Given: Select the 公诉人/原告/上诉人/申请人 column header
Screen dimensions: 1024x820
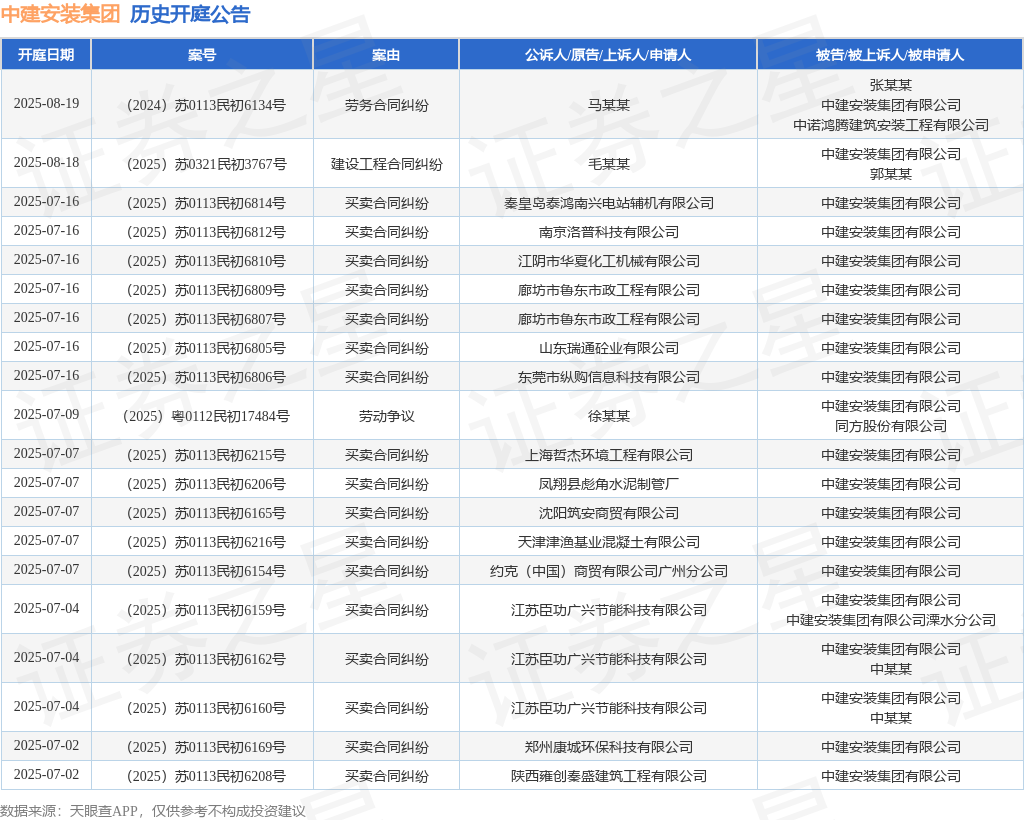Looking at the screenshot, I should click(x=608, y=55).
